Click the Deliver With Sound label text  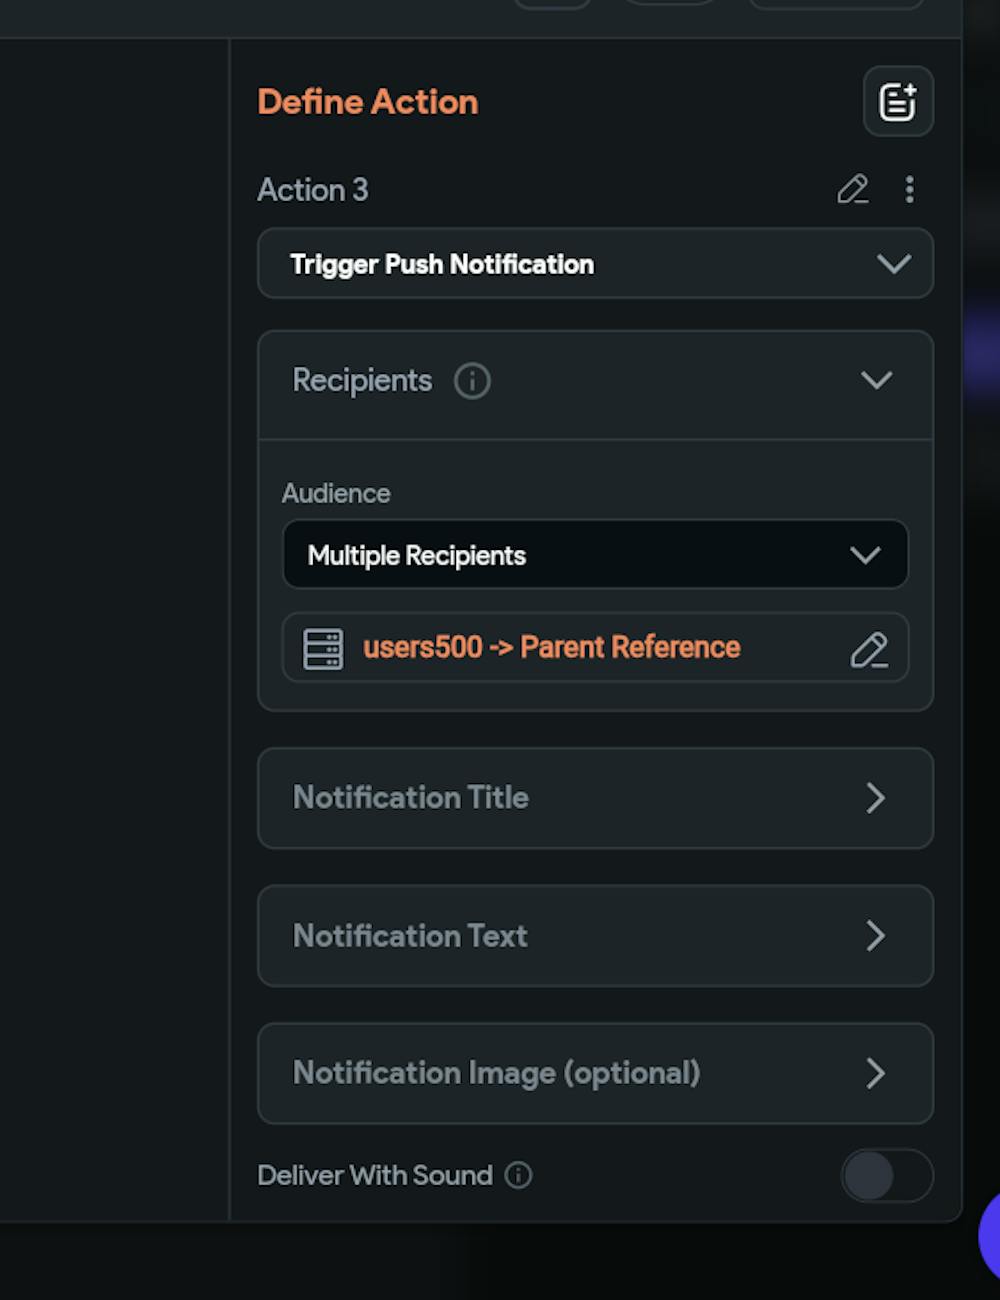375,1175
